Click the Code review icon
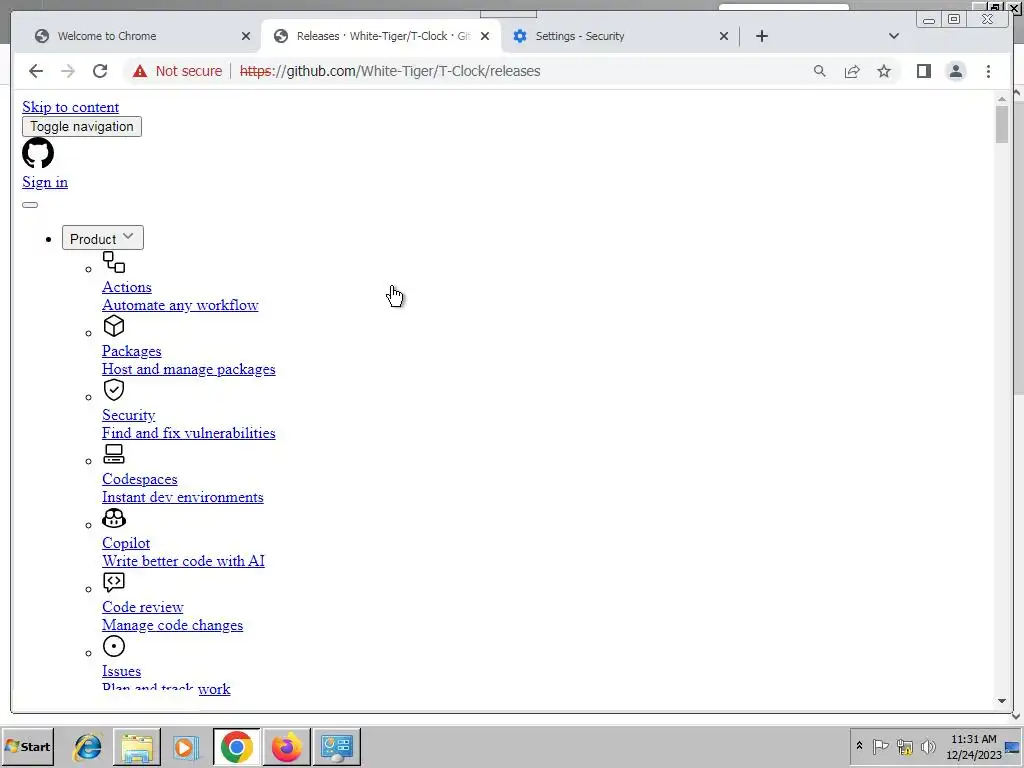This screenshot has width=1024, height=768. pyautogui.click(x=114, y=582)
